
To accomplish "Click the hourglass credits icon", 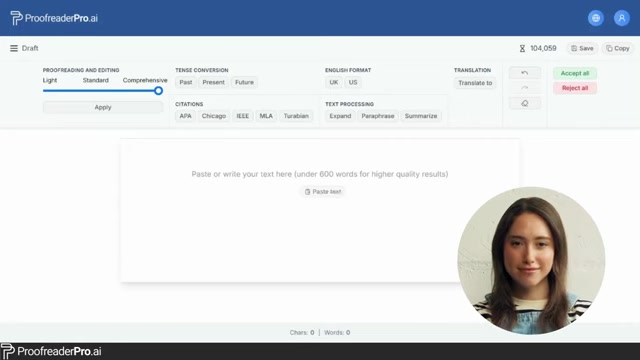I will (522, 49).
